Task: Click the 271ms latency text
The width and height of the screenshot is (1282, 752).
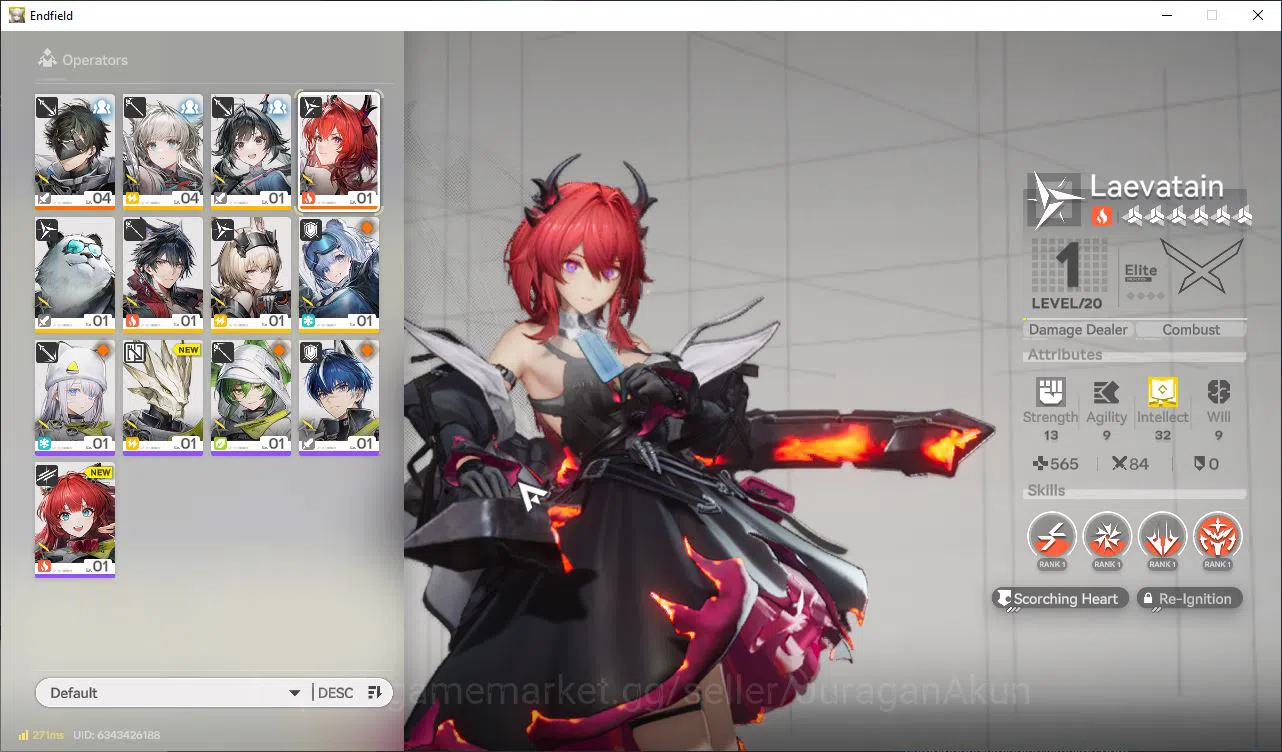Action: point(48,735)
